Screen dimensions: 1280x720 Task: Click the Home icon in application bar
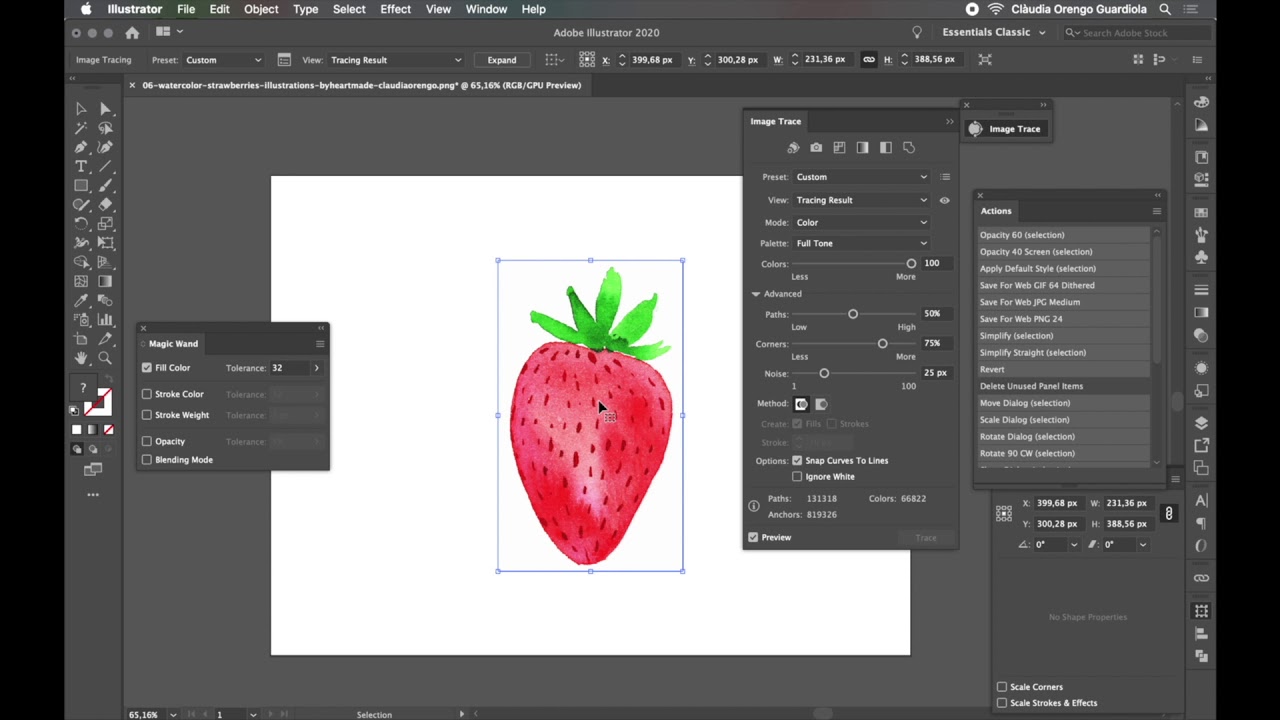tap(132, 33)
